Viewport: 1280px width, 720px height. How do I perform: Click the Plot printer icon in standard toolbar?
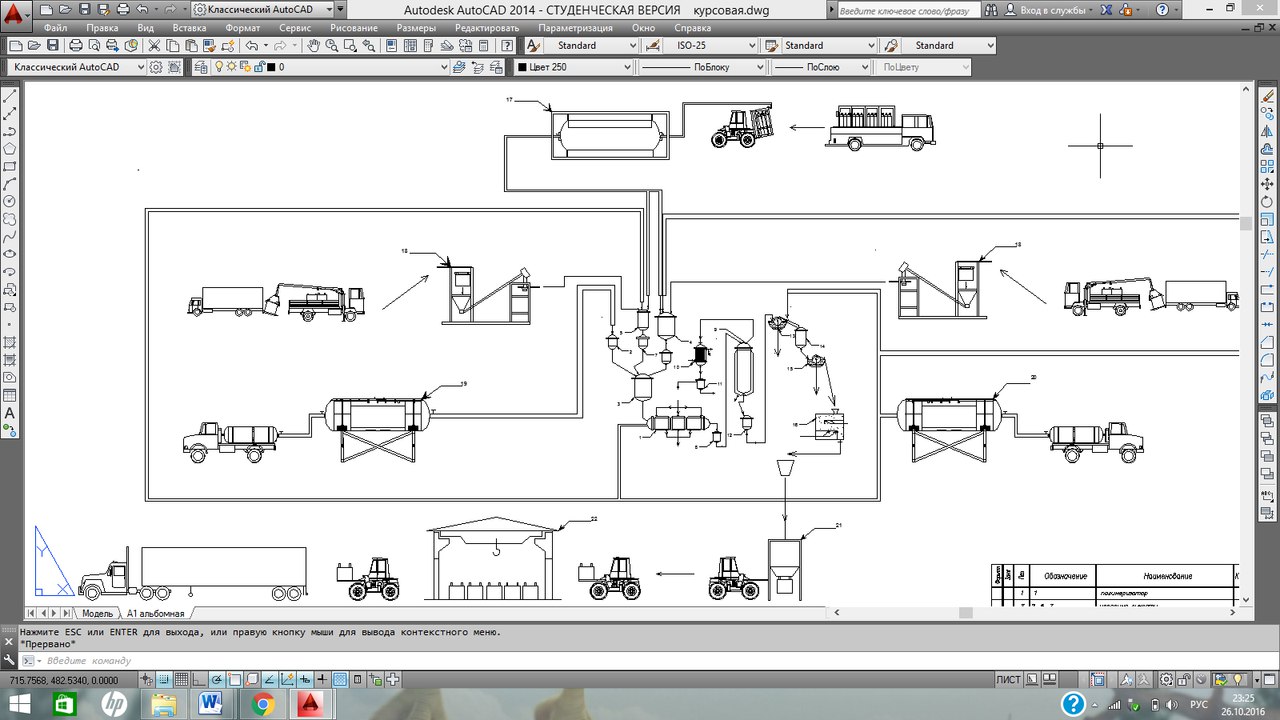pyautogui.click(x=76, y=46)
